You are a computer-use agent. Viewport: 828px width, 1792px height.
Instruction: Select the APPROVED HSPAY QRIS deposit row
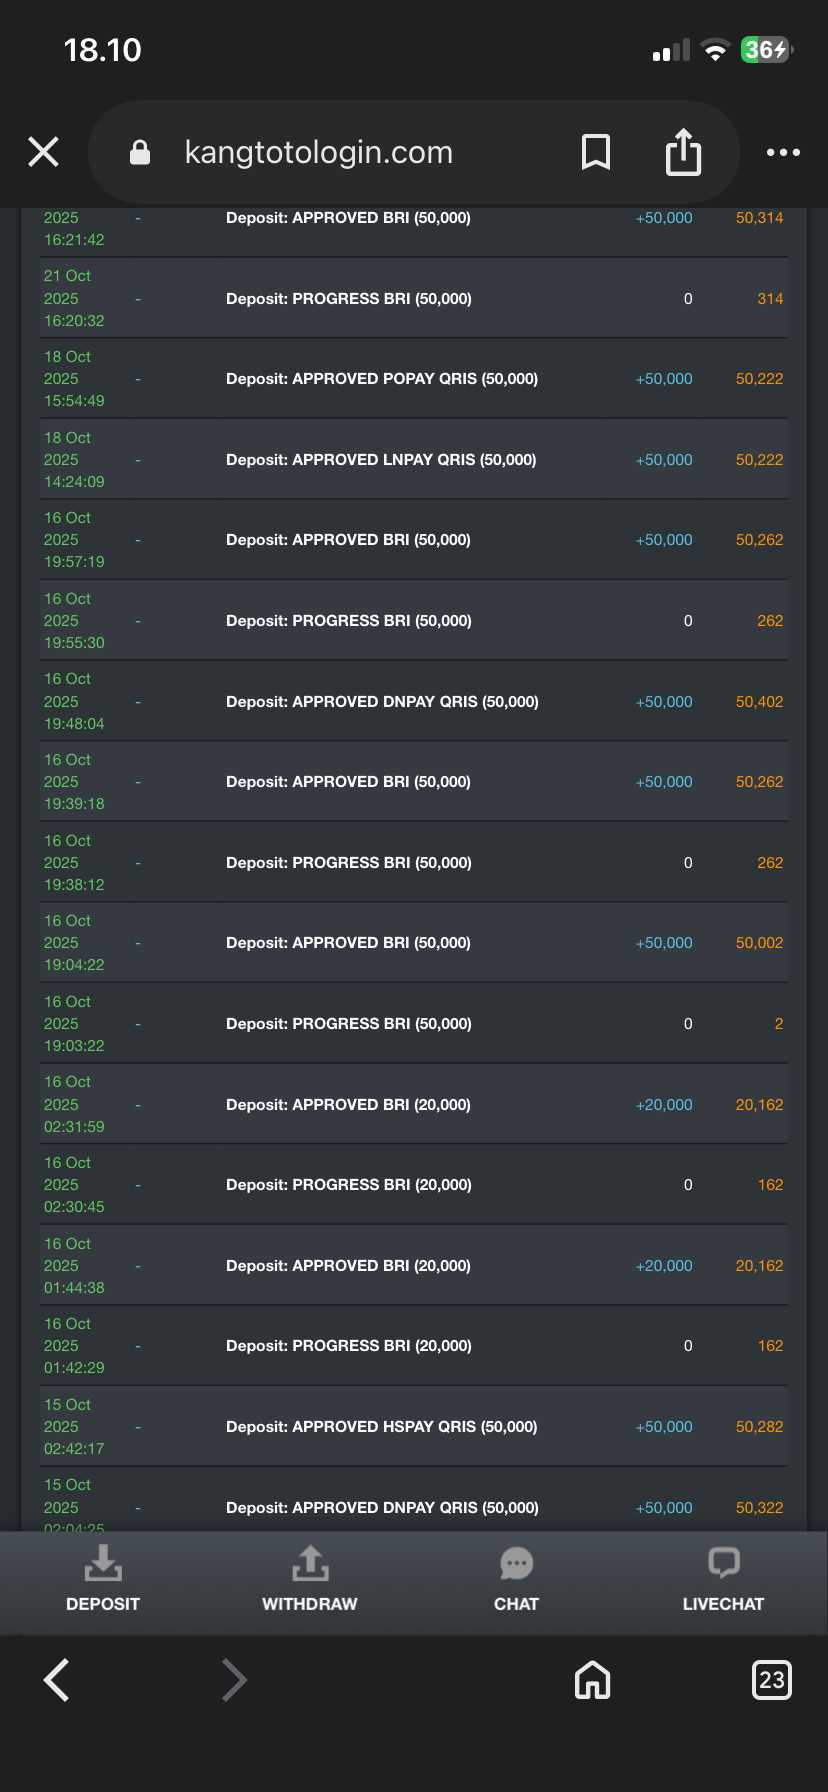381,1427
